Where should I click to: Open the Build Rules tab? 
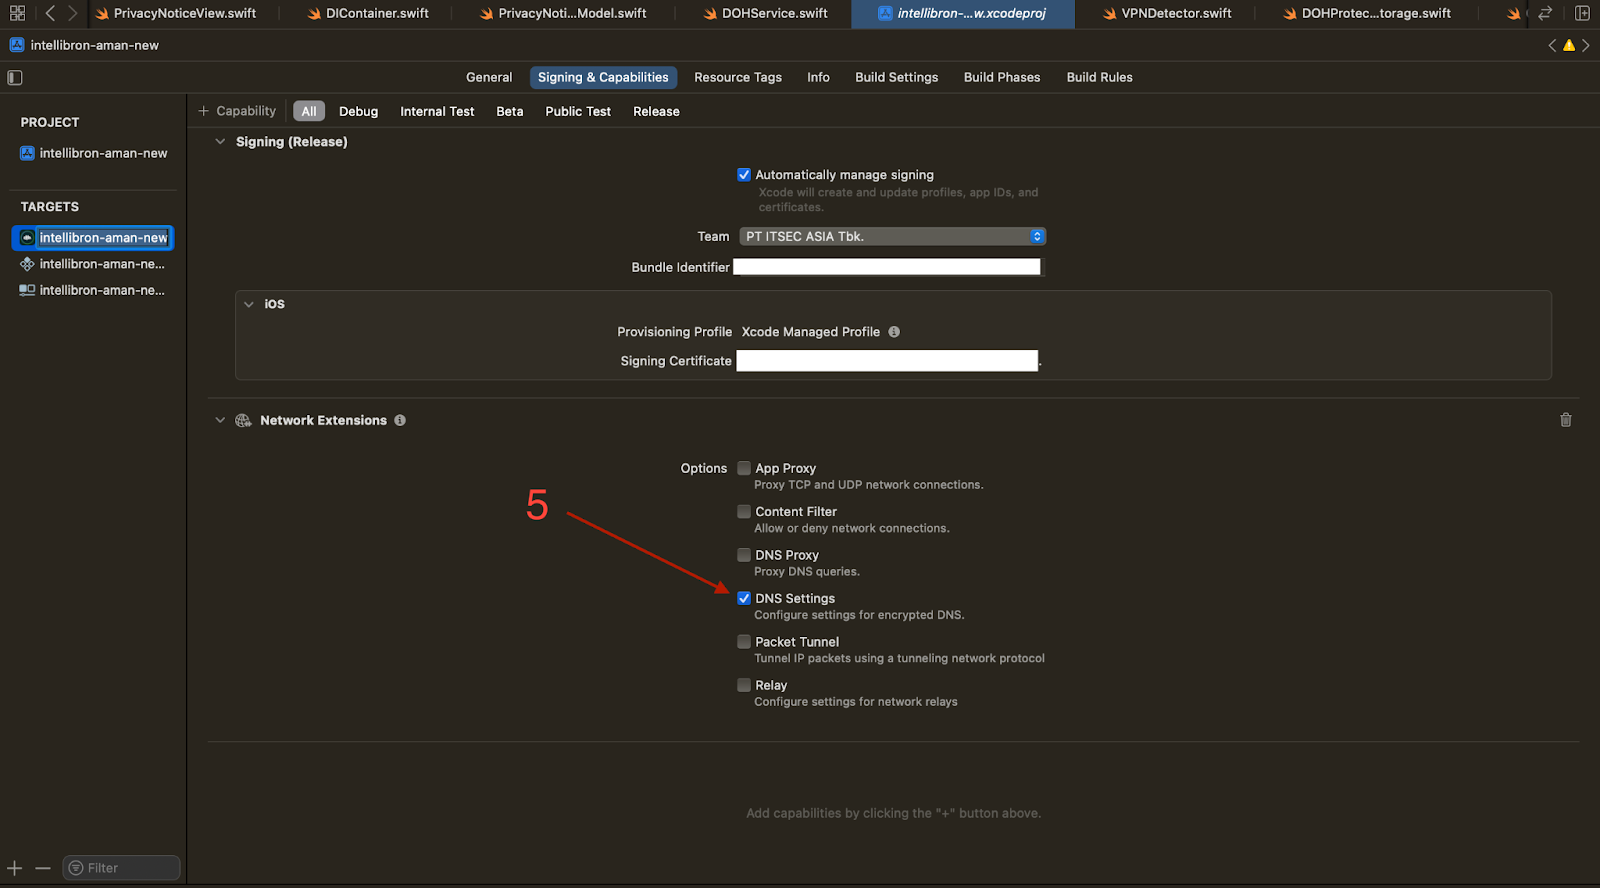point(1099,77)
